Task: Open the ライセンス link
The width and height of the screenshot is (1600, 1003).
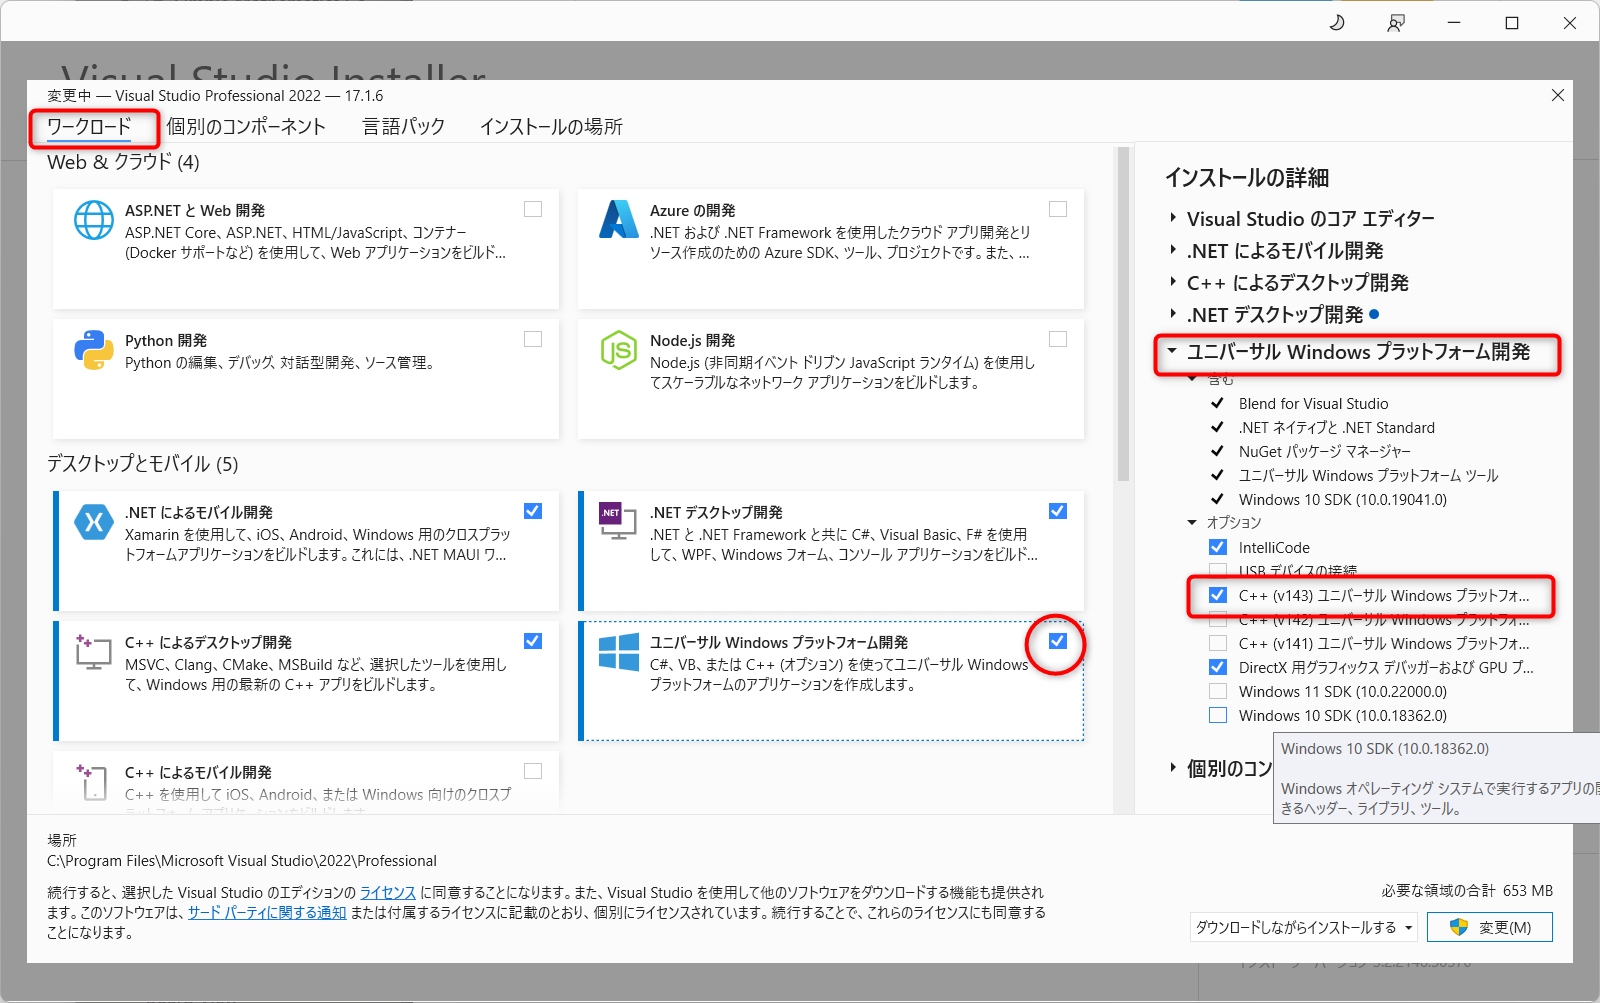Action: (388, 892)
